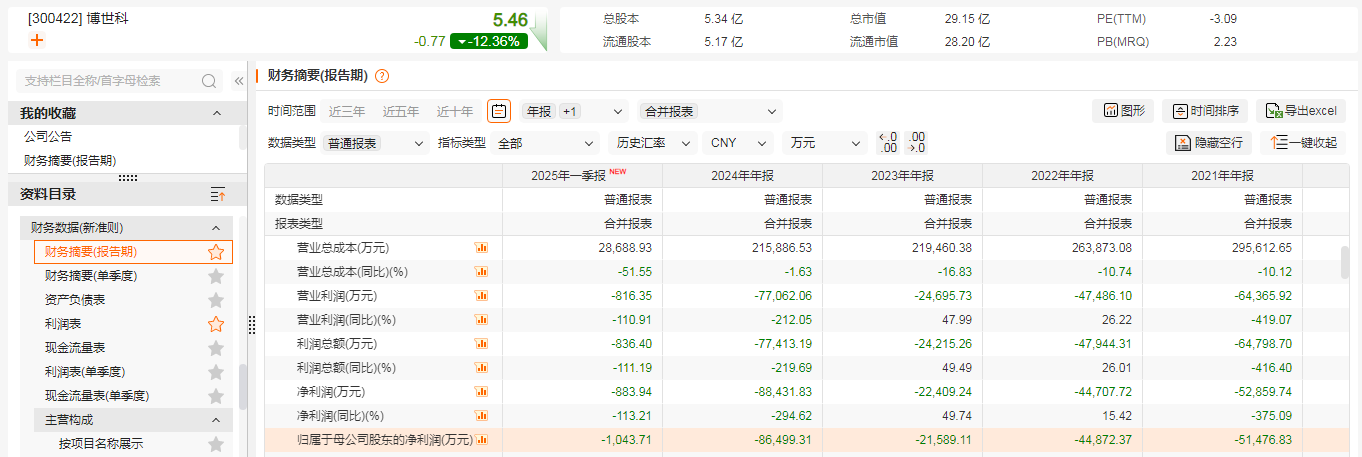The height and width of the screenshot is (457, 1362).
Task: Collapse the left sidebar with double chevron
Action: [x=239, y=81]
